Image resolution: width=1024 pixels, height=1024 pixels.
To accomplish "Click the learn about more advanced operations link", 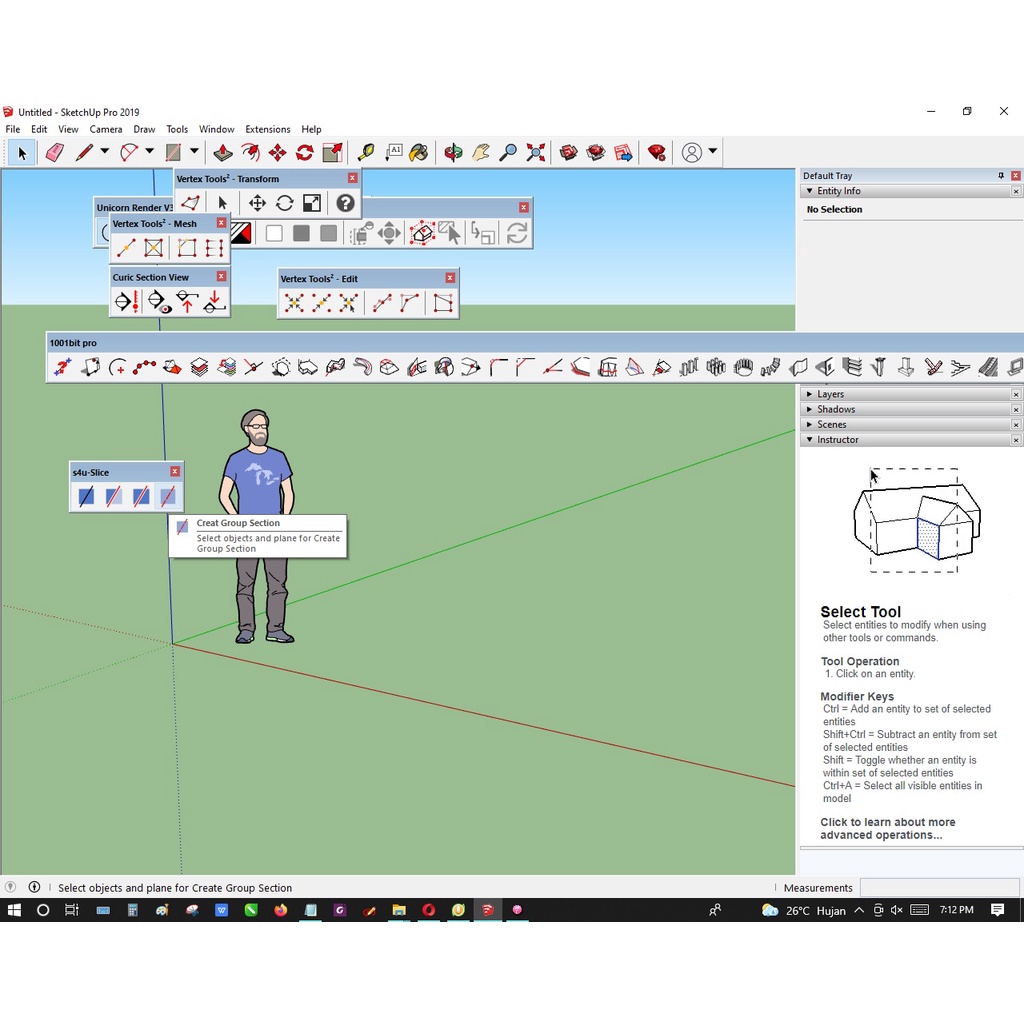I will point(888,828).
